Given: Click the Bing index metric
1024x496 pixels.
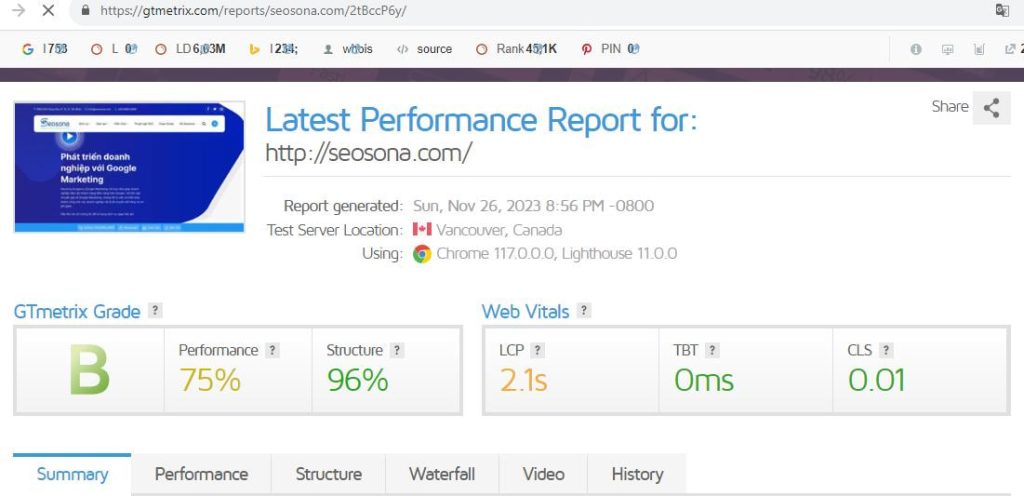Looking at the screenshot, I should [274, 49].
